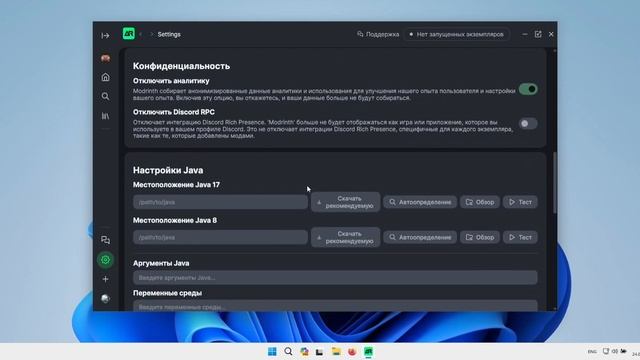Click Тест for Java 17
Screen dimensions: 640x360
[x=520, y=202]
